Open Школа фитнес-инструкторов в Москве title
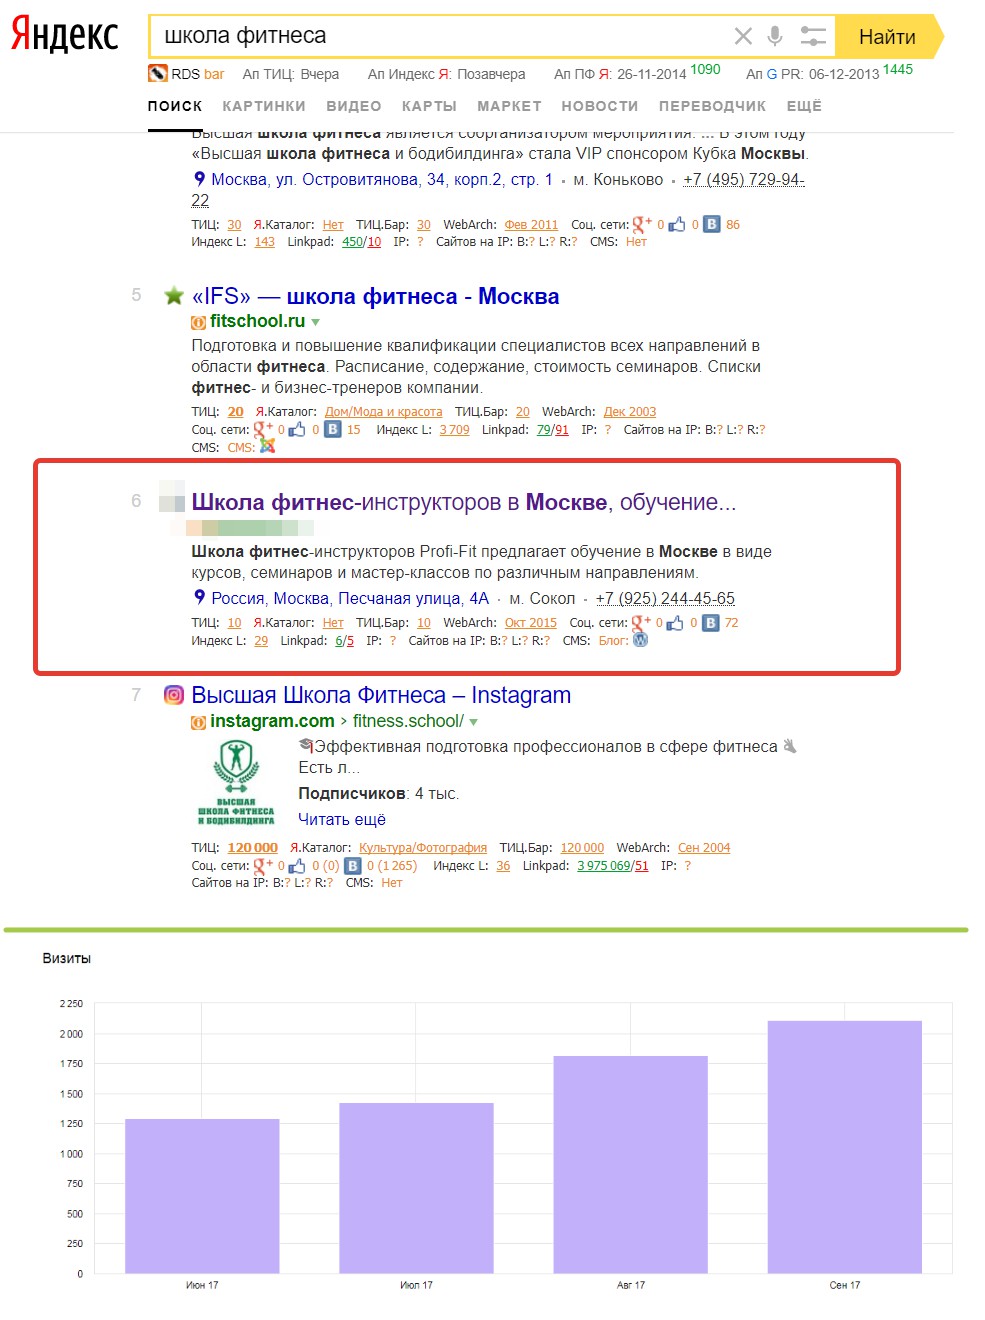Image resolution: width=985 pixels, height=1320 pixels. 464,502
